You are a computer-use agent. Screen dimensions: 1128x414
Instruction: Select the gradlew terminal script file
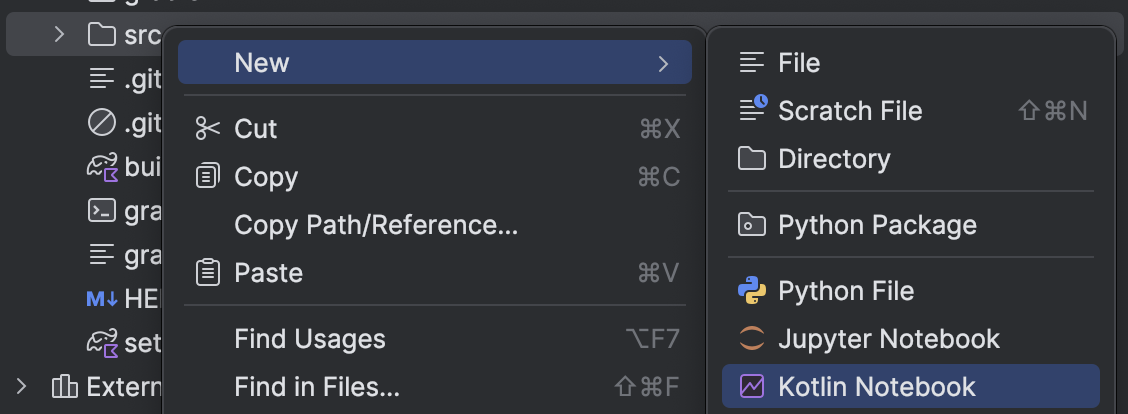pos(124,210)
